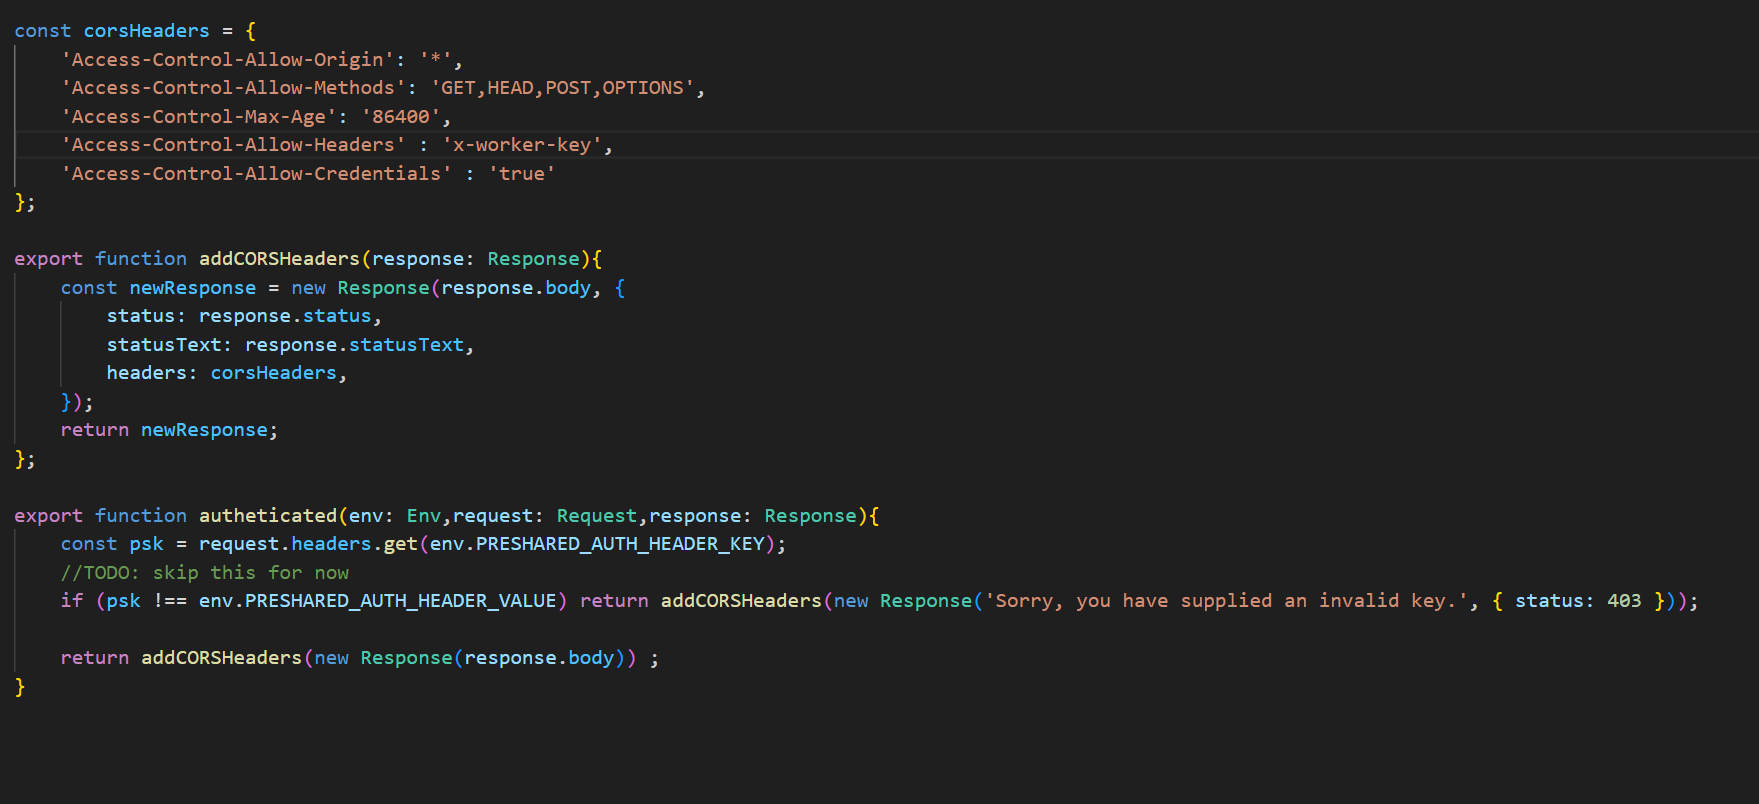Click the 'Access-Control-Allow-Origin' key string
Image resolution: width=1759 pixels, height=804 pixels.
click(x=228, y=60)
